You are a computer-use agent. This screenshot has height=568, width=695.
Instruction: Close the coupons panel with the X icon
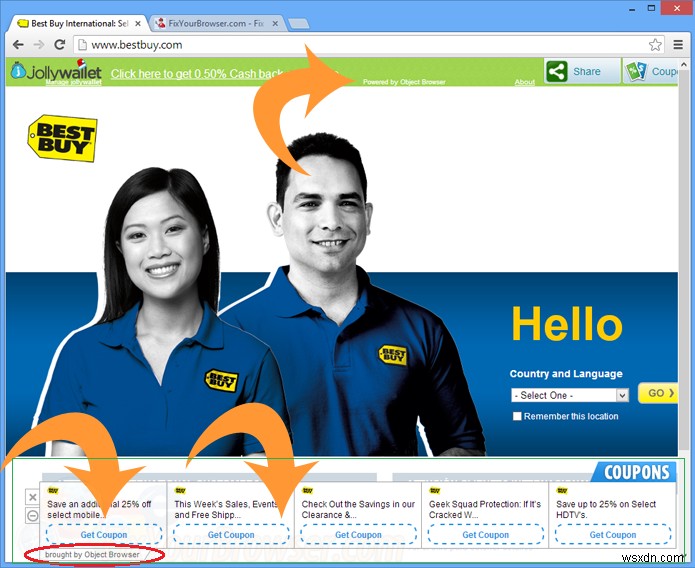(x=33, y=497)
